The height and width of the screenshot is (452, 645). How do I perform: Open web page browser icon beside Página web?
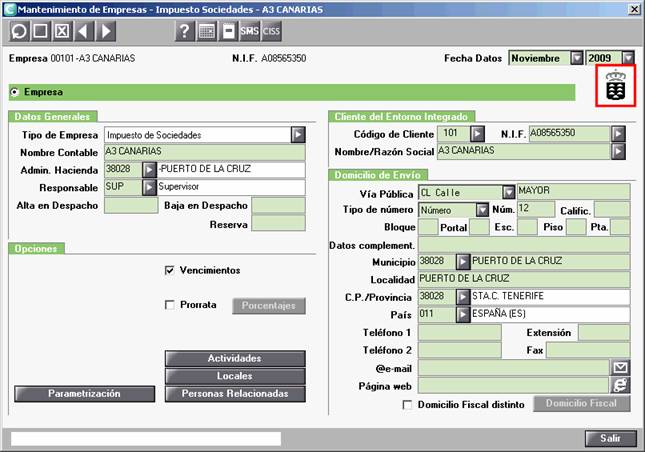[620, 385]
